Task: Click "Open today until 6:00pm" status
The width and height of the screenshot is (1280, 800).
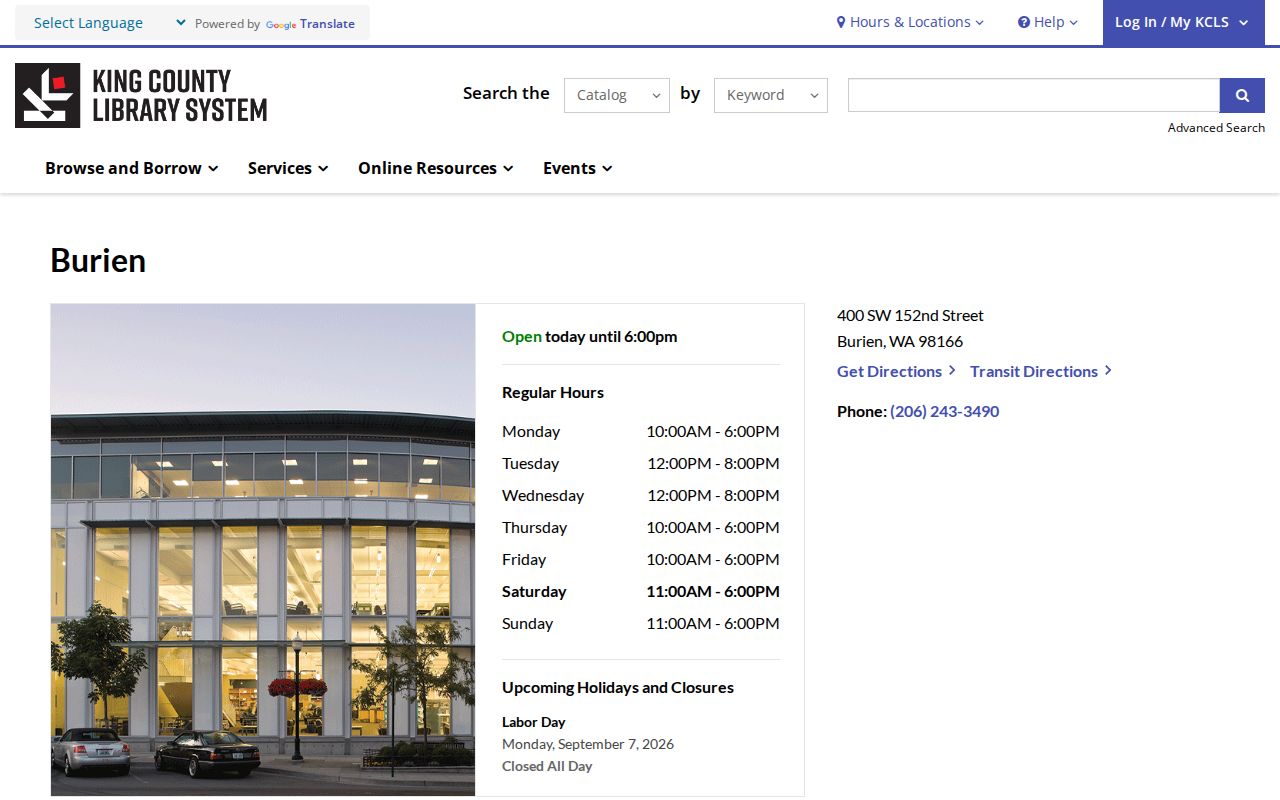Action: pos(590,336)
